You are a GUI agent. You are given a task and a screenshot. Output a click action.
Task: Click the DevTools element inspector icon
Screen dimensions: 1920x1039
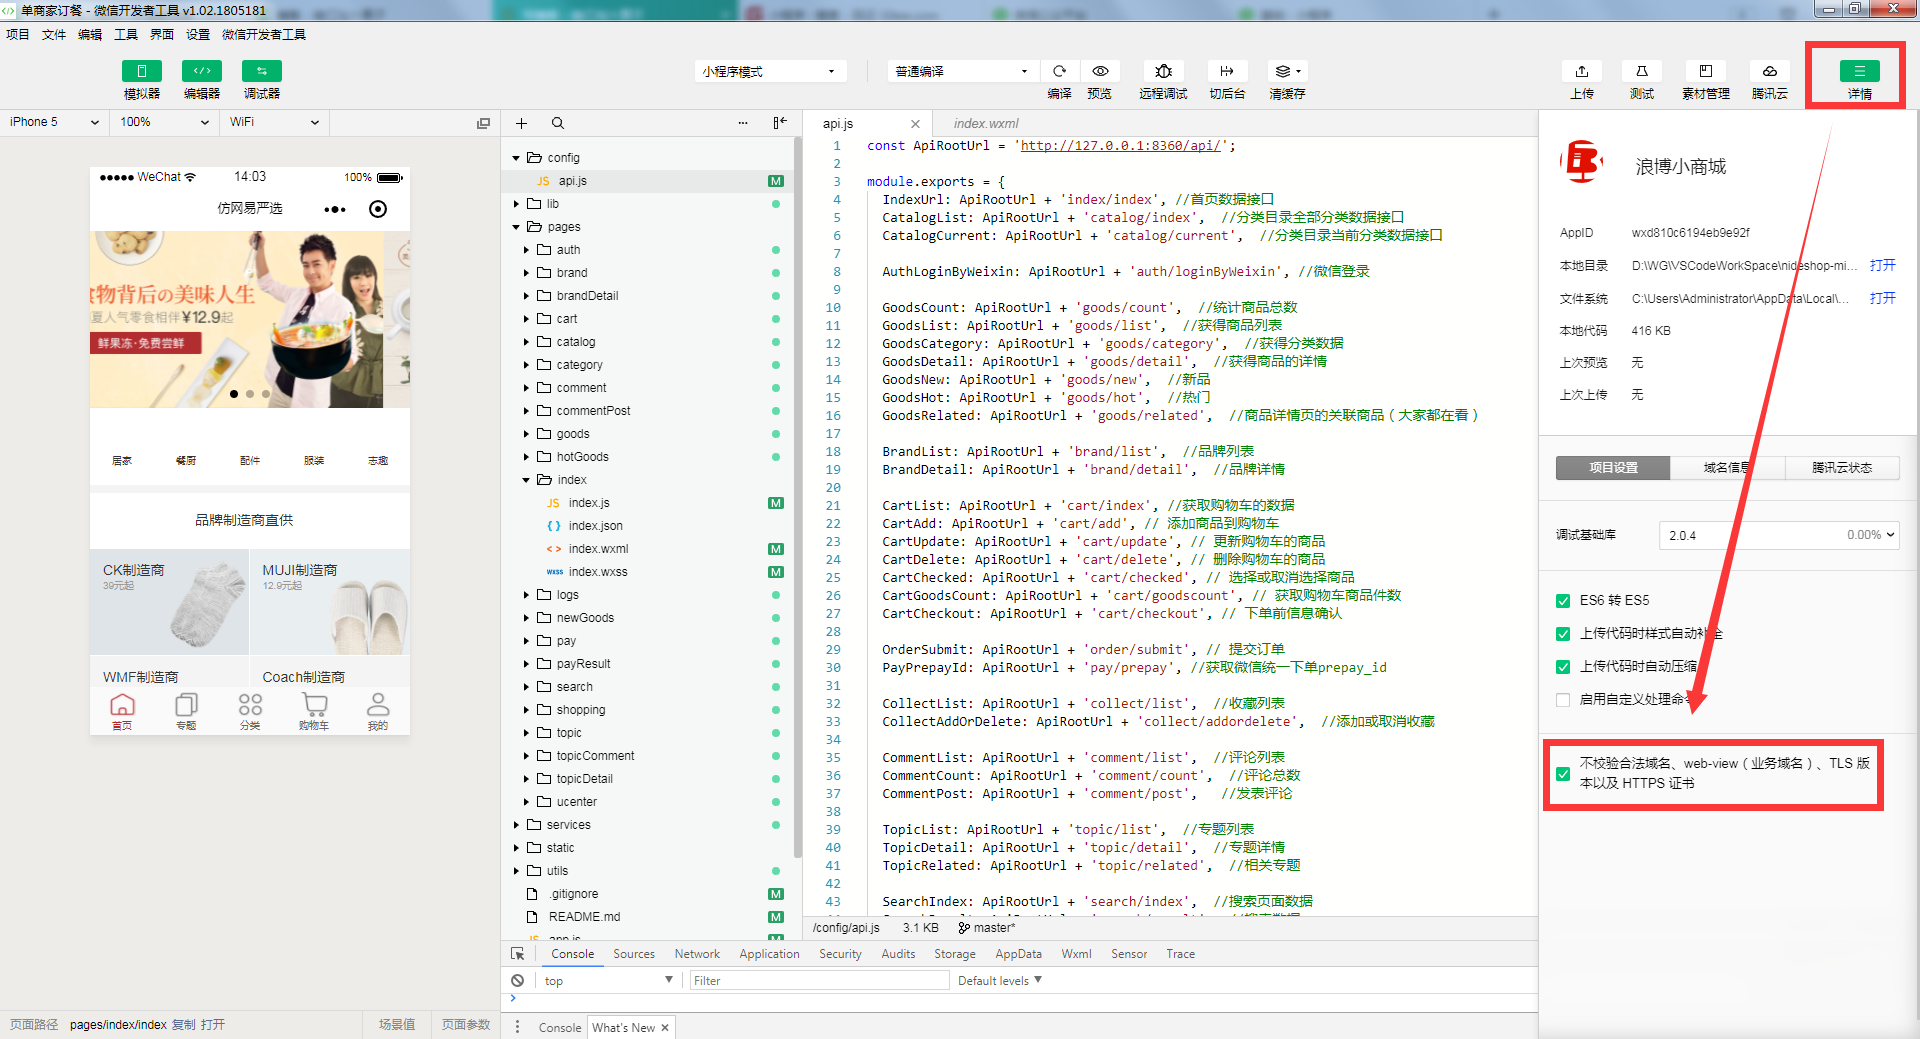coord(518,954)
